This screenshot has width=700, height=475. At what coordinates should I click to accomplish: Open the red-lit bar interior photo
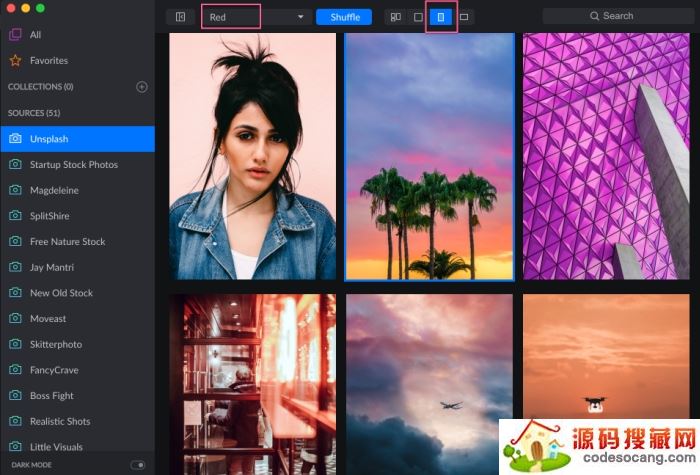253,384
